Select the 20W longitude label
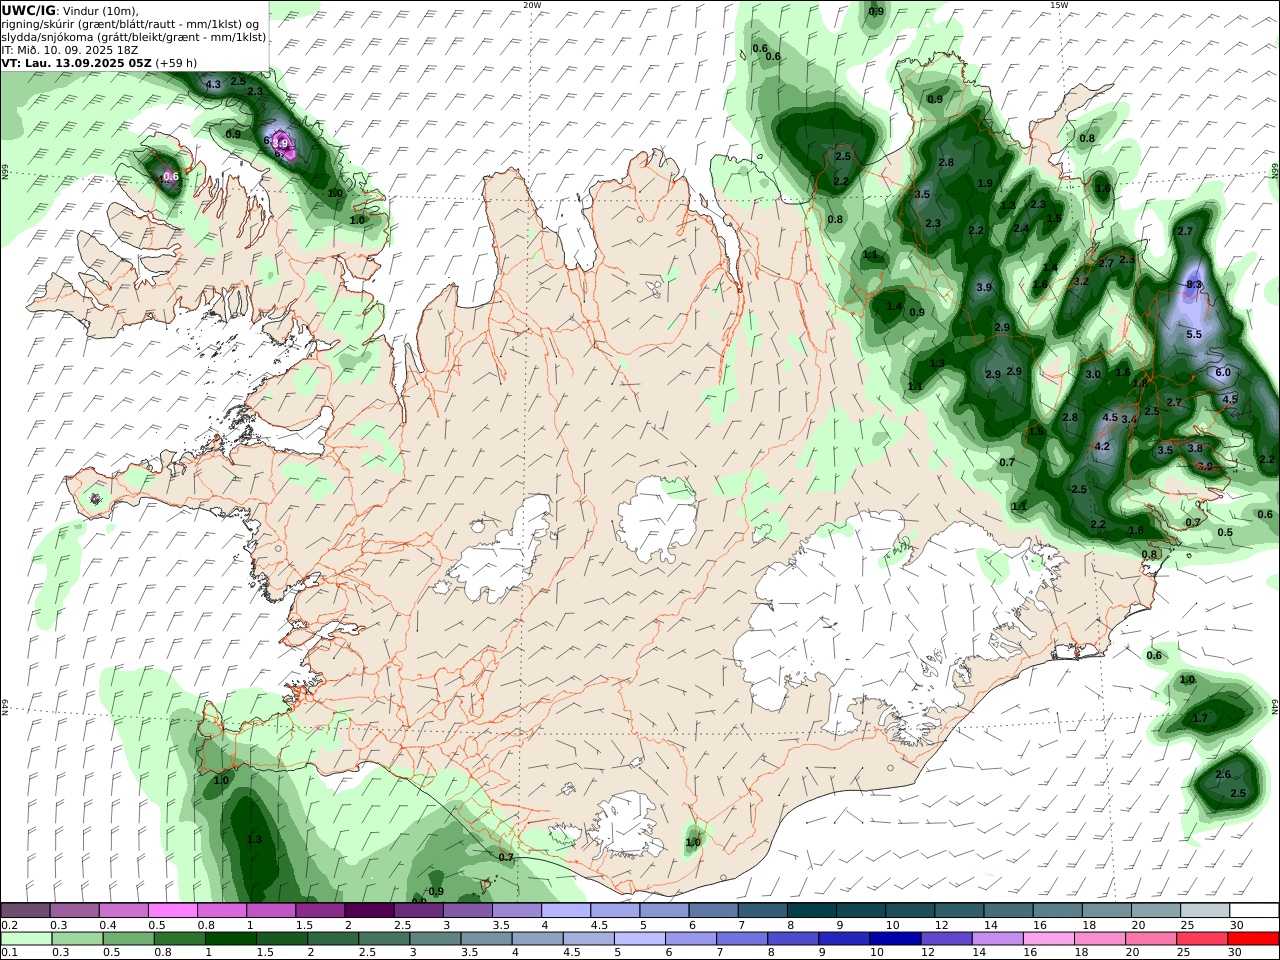The image size is (1280, 960). click(532, 5)
